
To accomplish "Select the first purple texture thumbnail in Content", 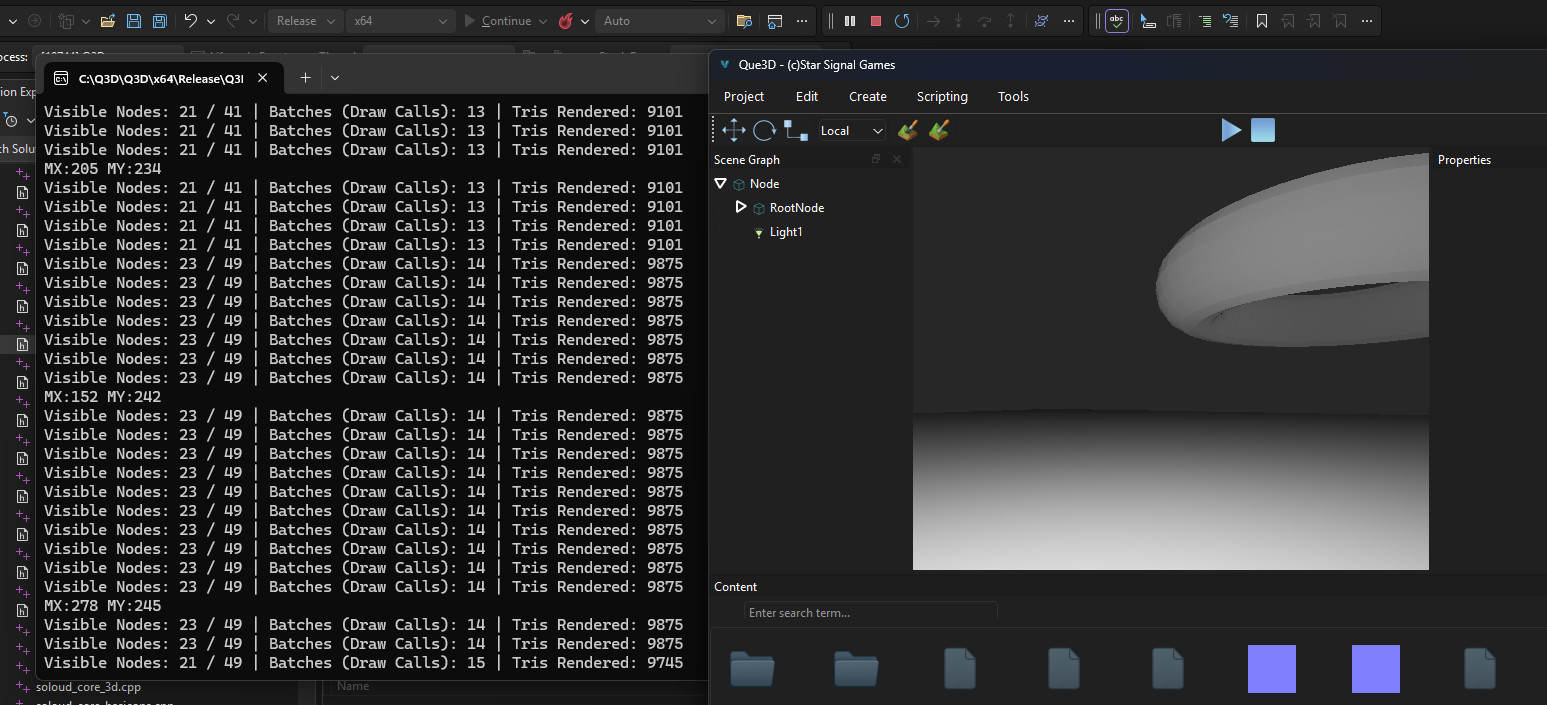I will (1272, 669).
